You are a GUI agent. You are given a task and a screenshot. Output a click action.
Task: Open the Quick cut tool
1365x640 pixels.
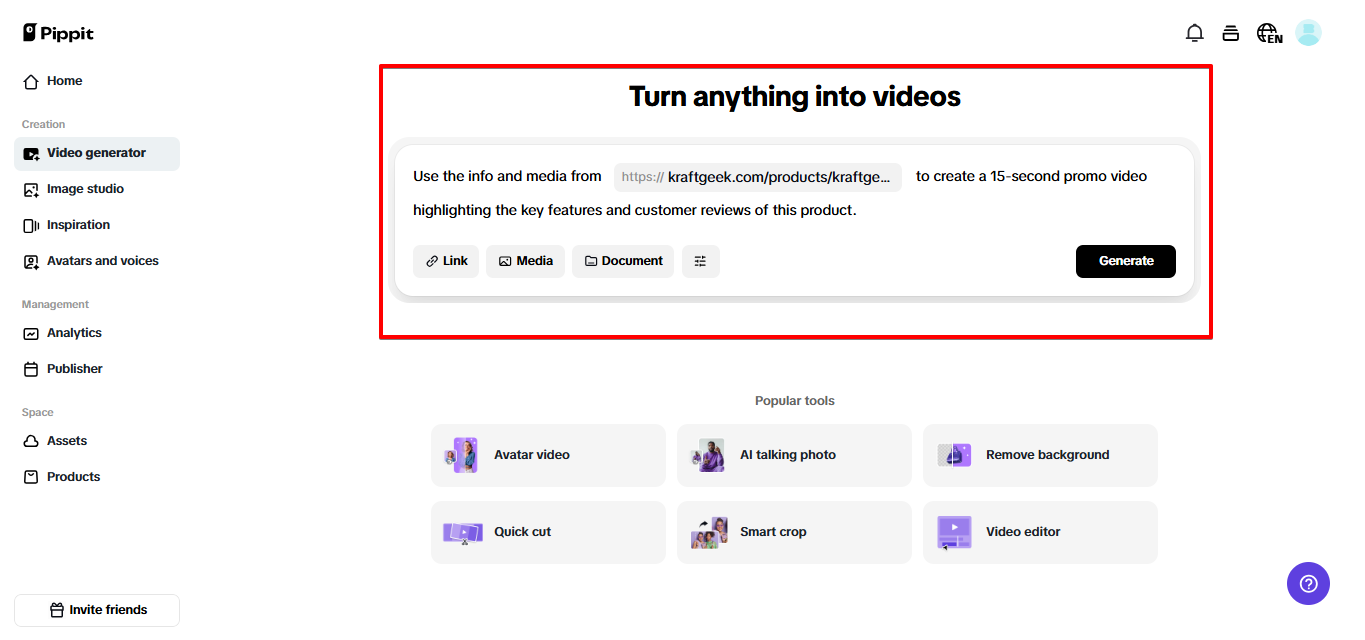click(x=548, y=531)
